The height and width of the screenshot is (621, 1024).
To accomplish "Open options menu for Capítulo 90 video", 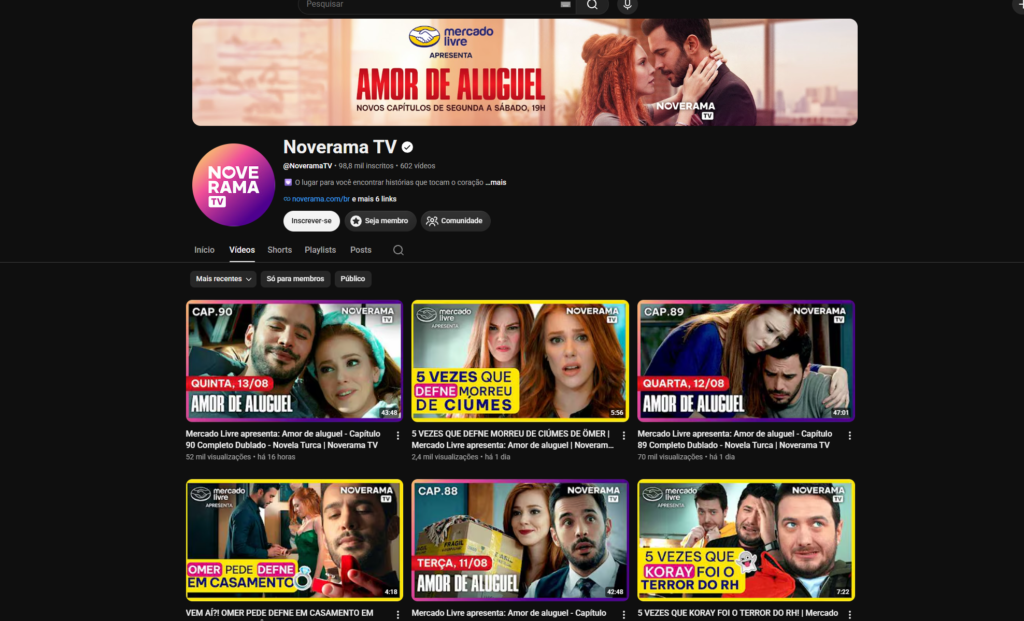I will 398,436.
